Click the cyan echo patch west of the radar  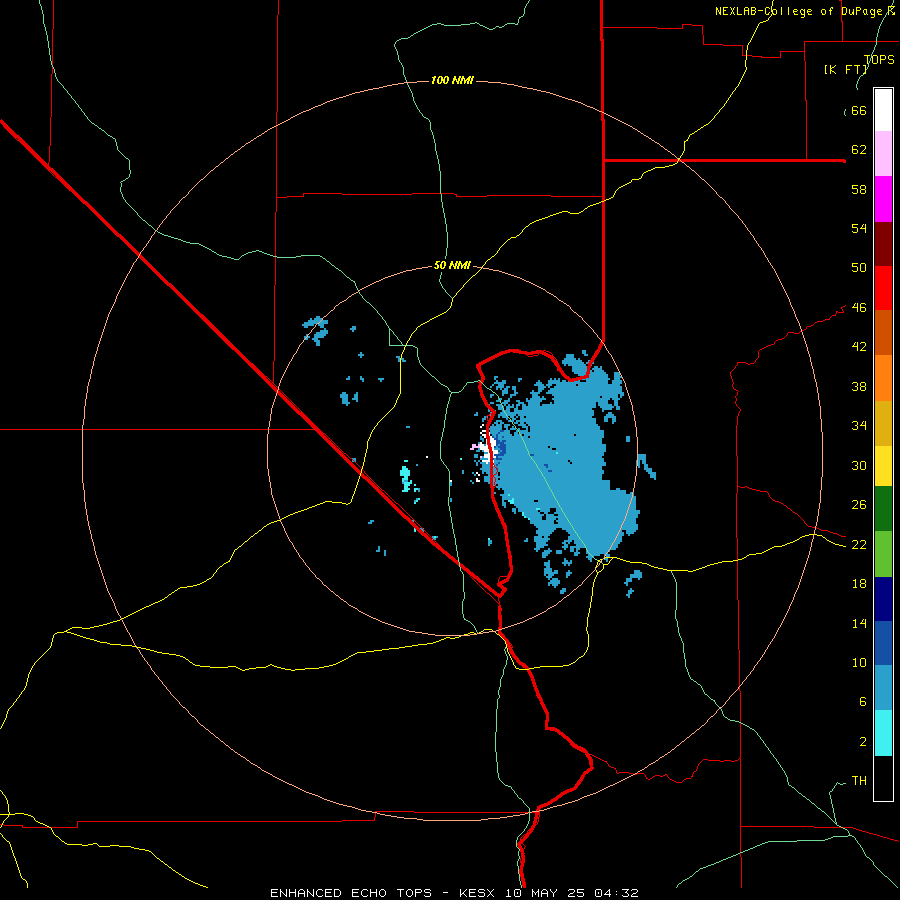(x=405, y=479)
